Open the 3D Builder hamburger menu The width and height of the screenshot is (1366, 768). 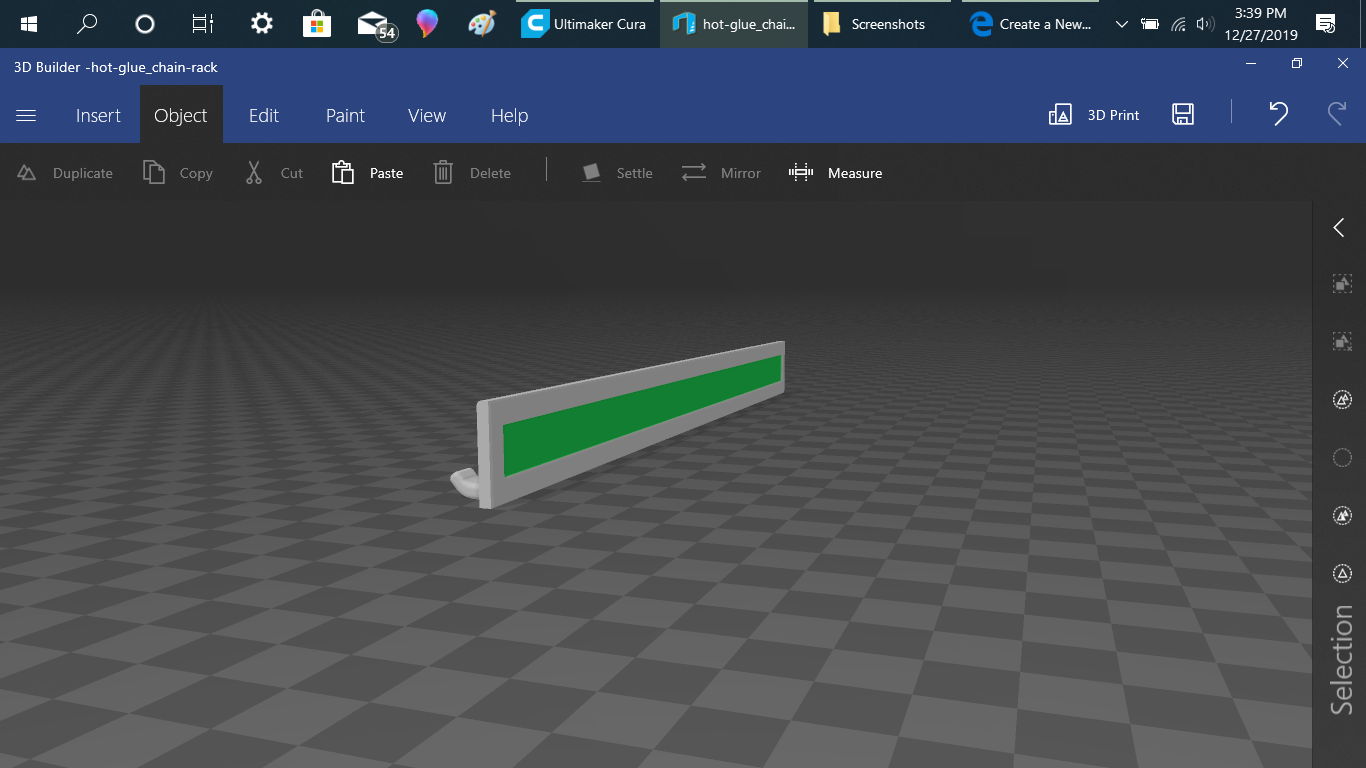26,115
